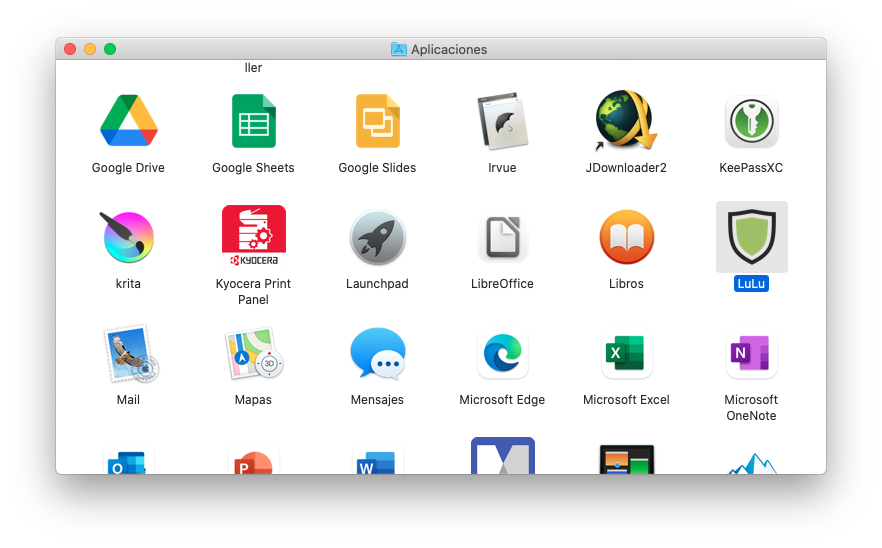Click the highlighted "LuLu" label
Viewport: 882px width, 548px height.
(x=751, y=284)
